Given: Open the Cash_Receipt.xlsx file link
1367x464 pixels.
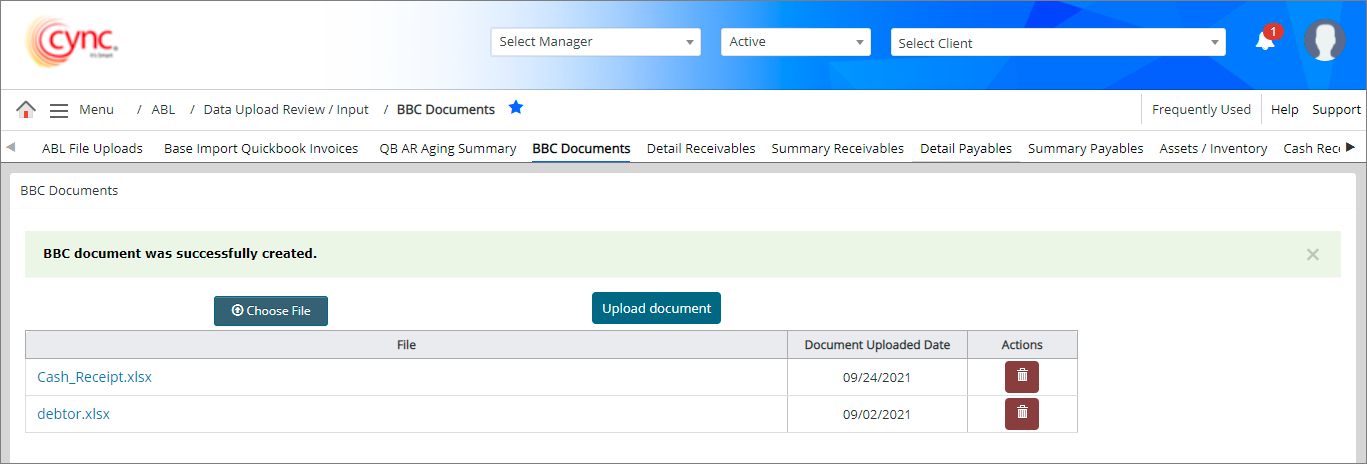Looking at the screenshot, I should coord(94,378).
